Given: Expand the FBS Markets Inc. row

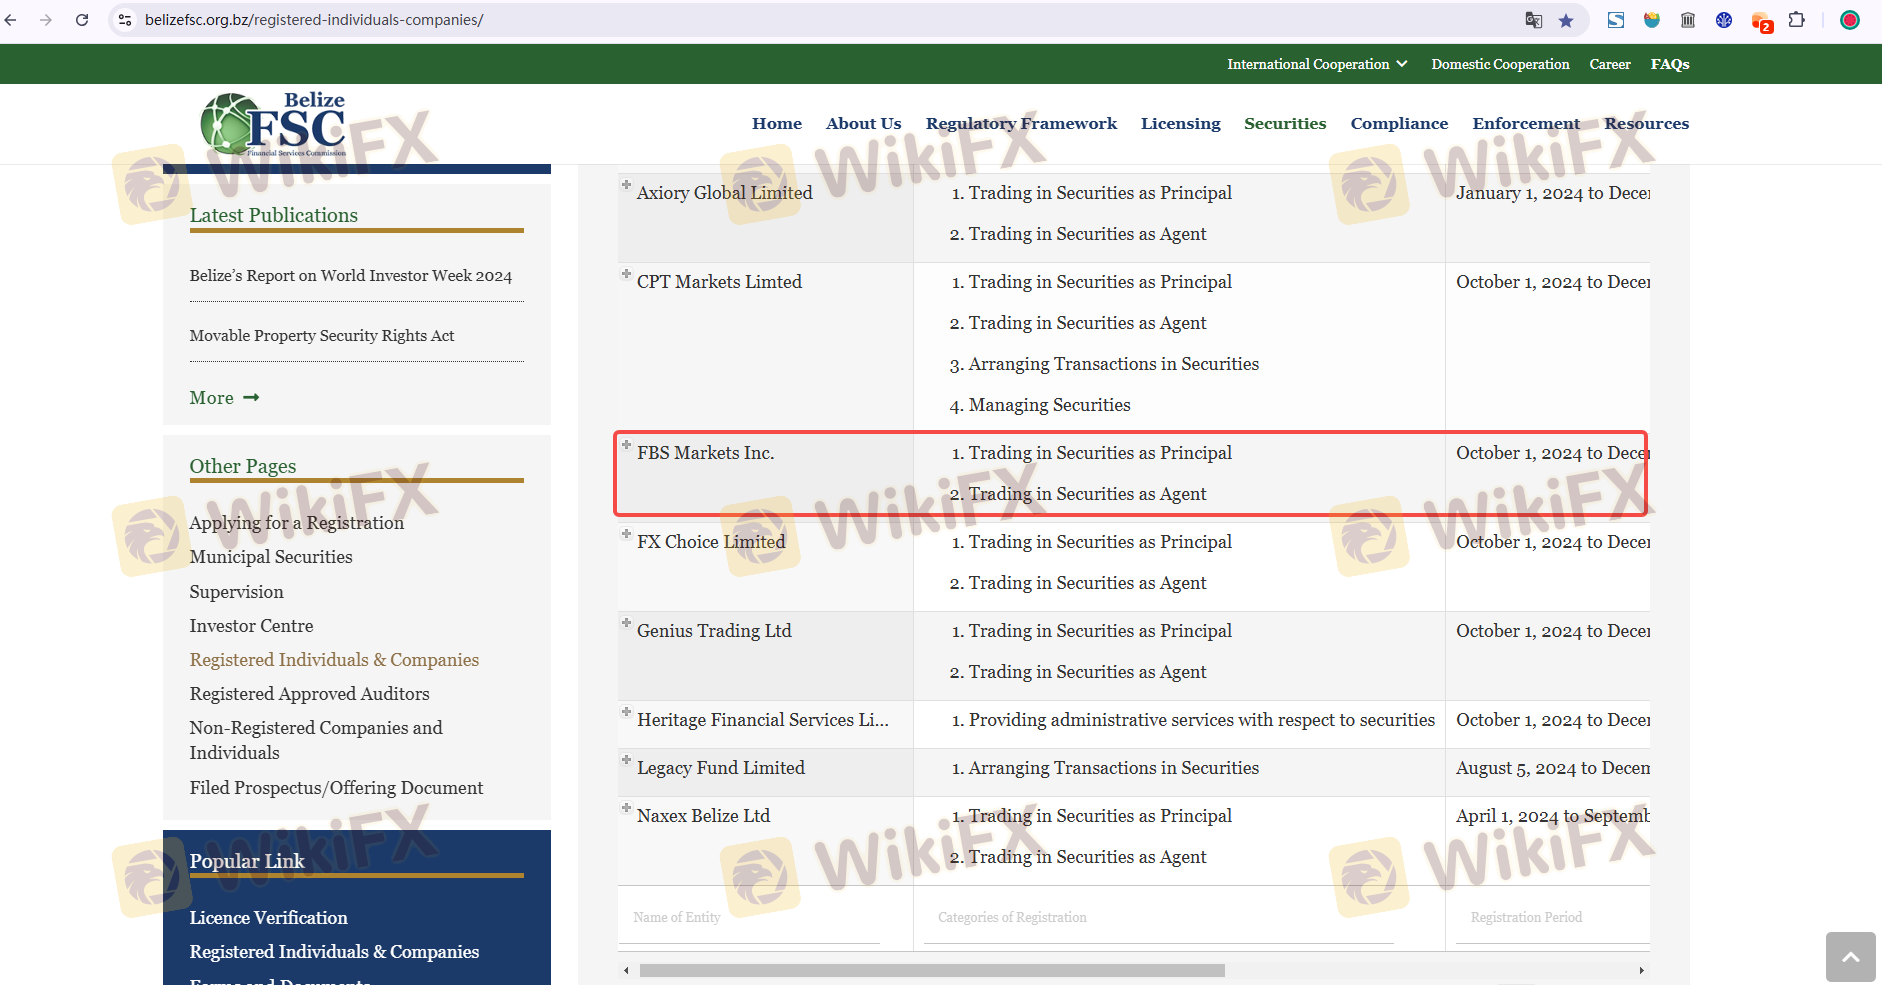Looking at the screenshot, I should (x=626, y=445).
